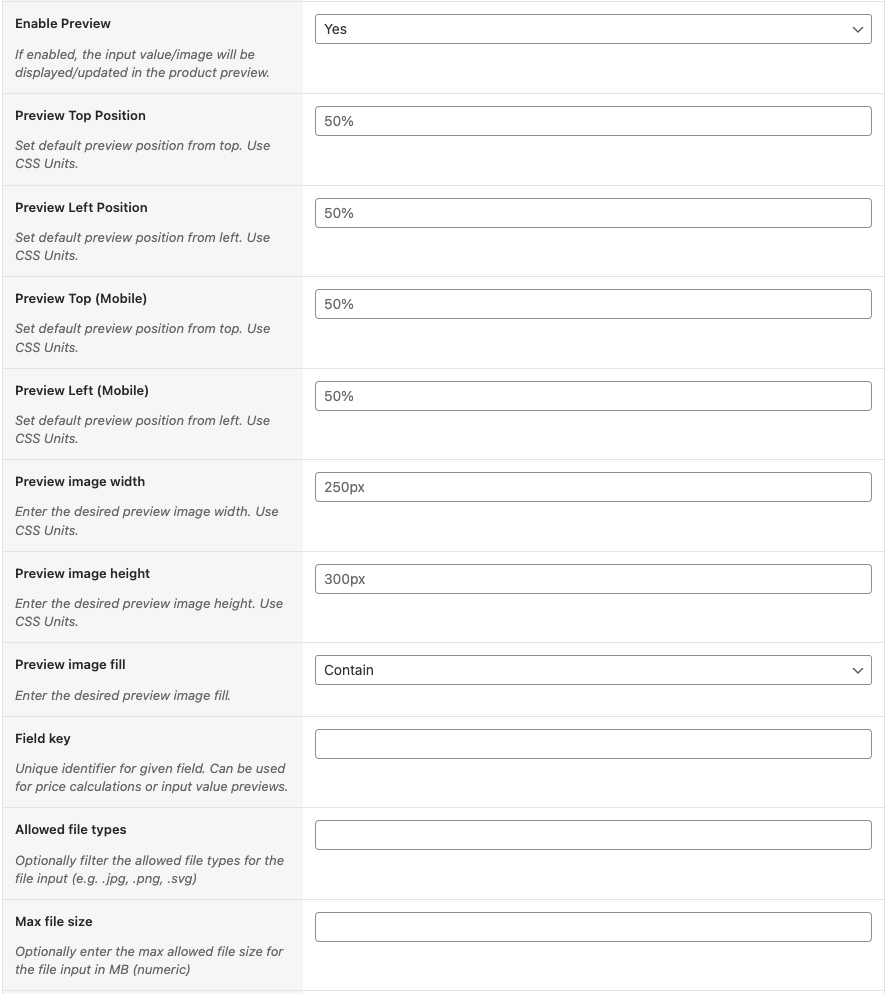Click the 'Preview Top Position' label
Image resolution: width=889 pixels, height=994 pixels.
(80, 115)
